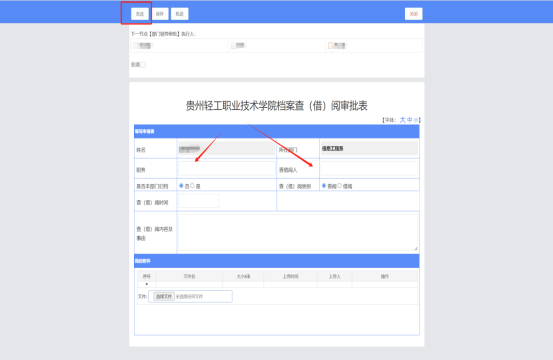The width and height of the screenshot is (553, 360).
Task: Tick the middle executor checkbox
Action: 233,45
